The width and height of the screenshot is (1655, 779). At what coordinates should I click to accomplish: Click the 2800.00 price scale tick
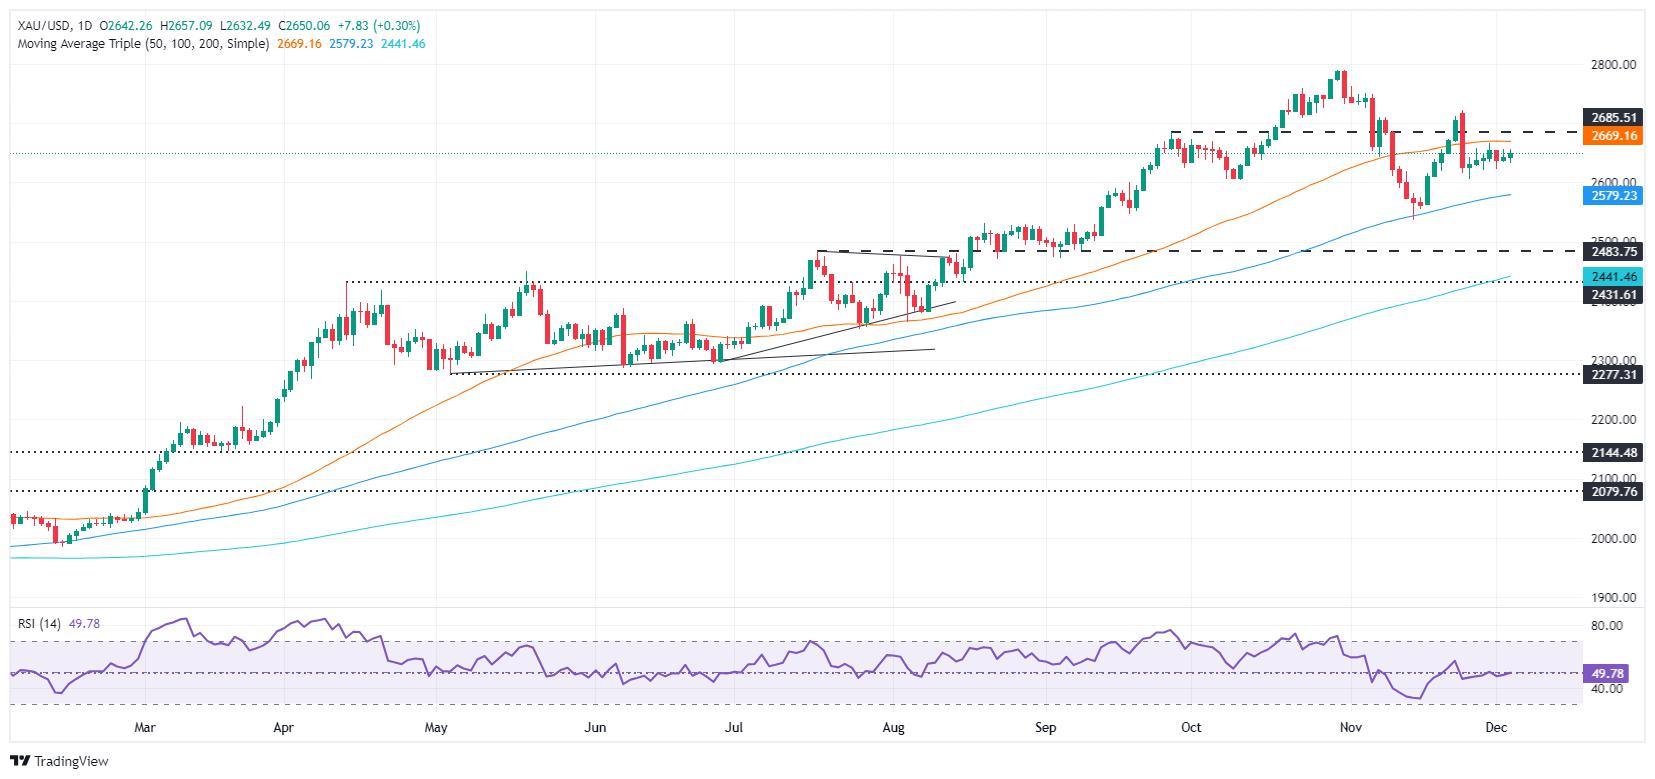point(1614,65)
